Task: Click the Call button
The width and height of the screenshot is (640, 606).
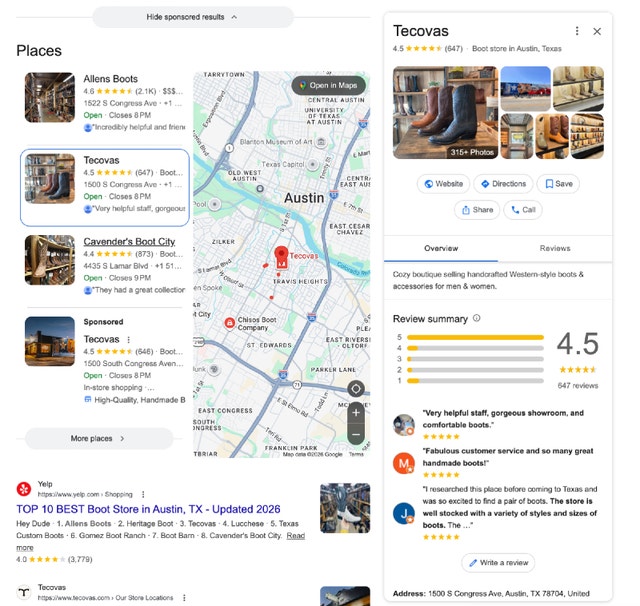Action: 523,210
